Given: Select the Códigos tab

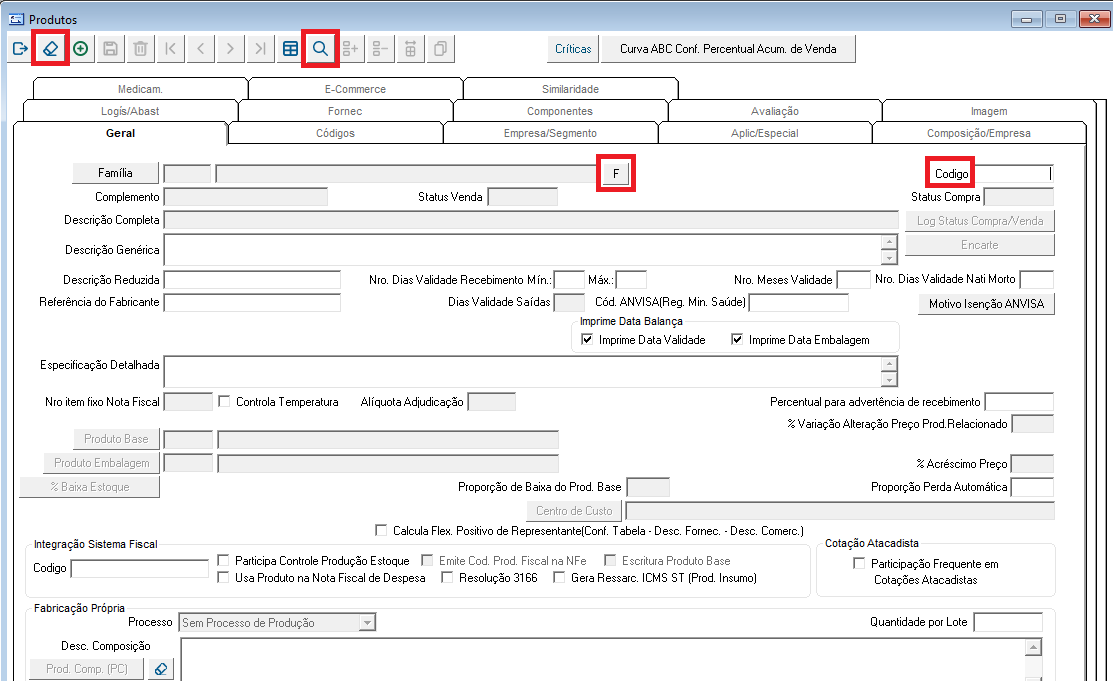Looking at the screenshot, I should (335, 133).
